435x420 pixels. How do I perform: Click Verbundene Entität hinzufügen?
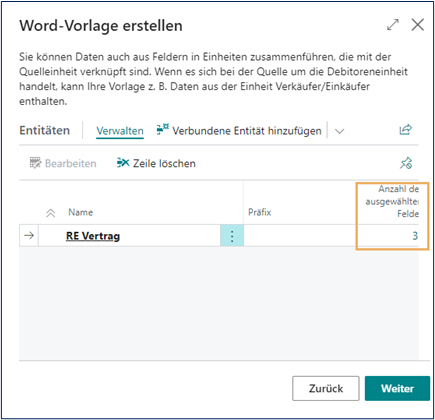tap(239, 131)
